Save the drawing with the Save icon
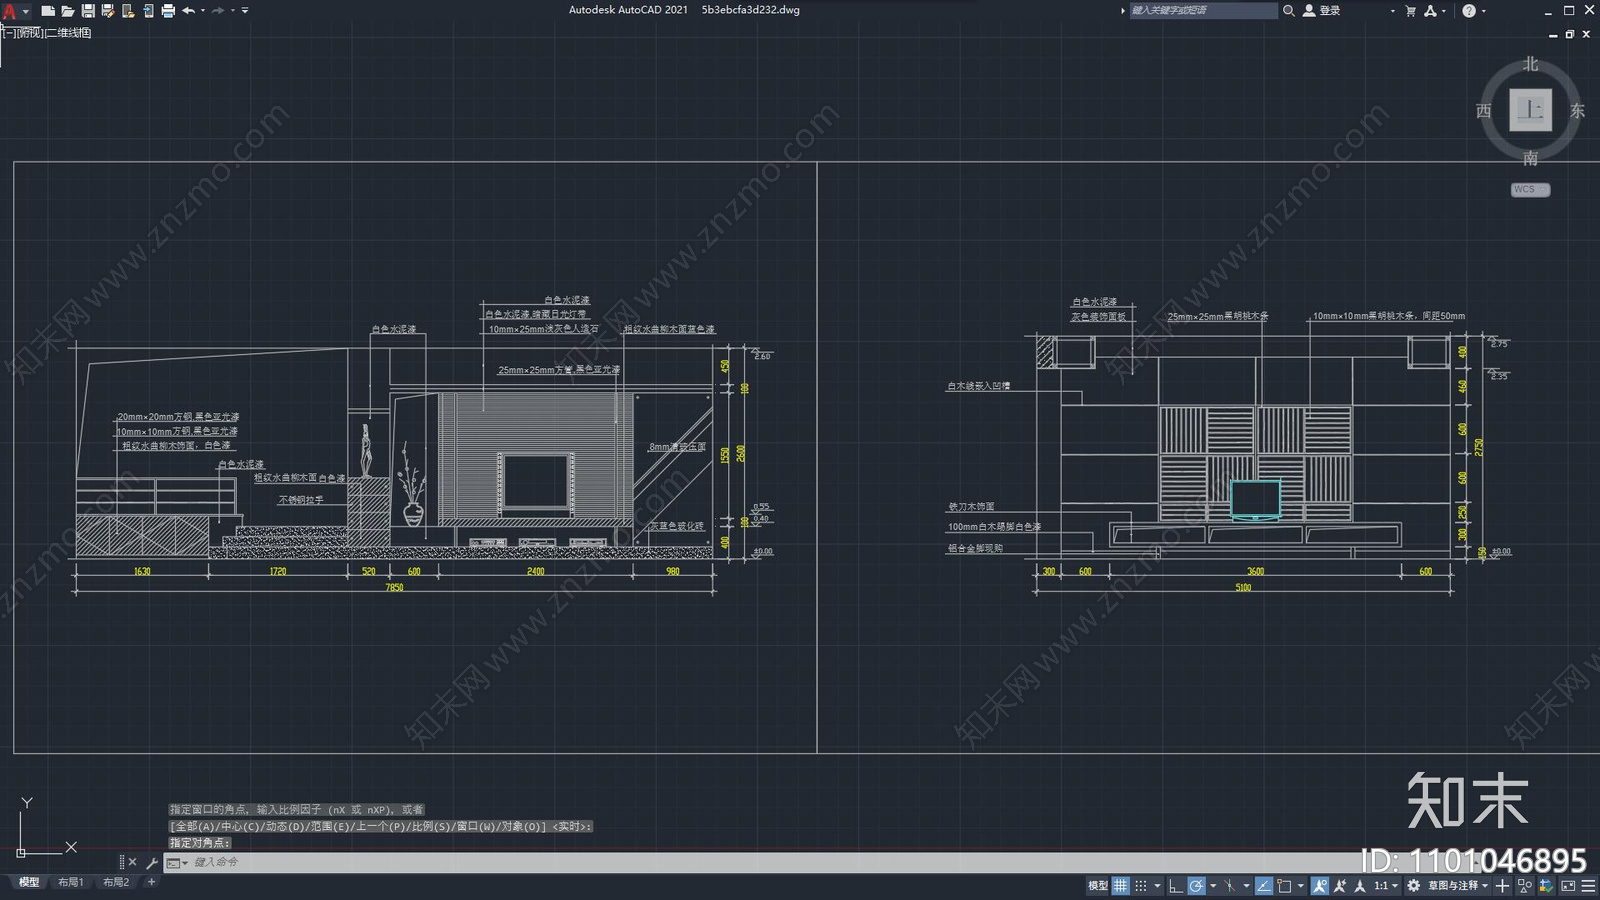Screen dimensions: 1600x900 tap(88, 11)
